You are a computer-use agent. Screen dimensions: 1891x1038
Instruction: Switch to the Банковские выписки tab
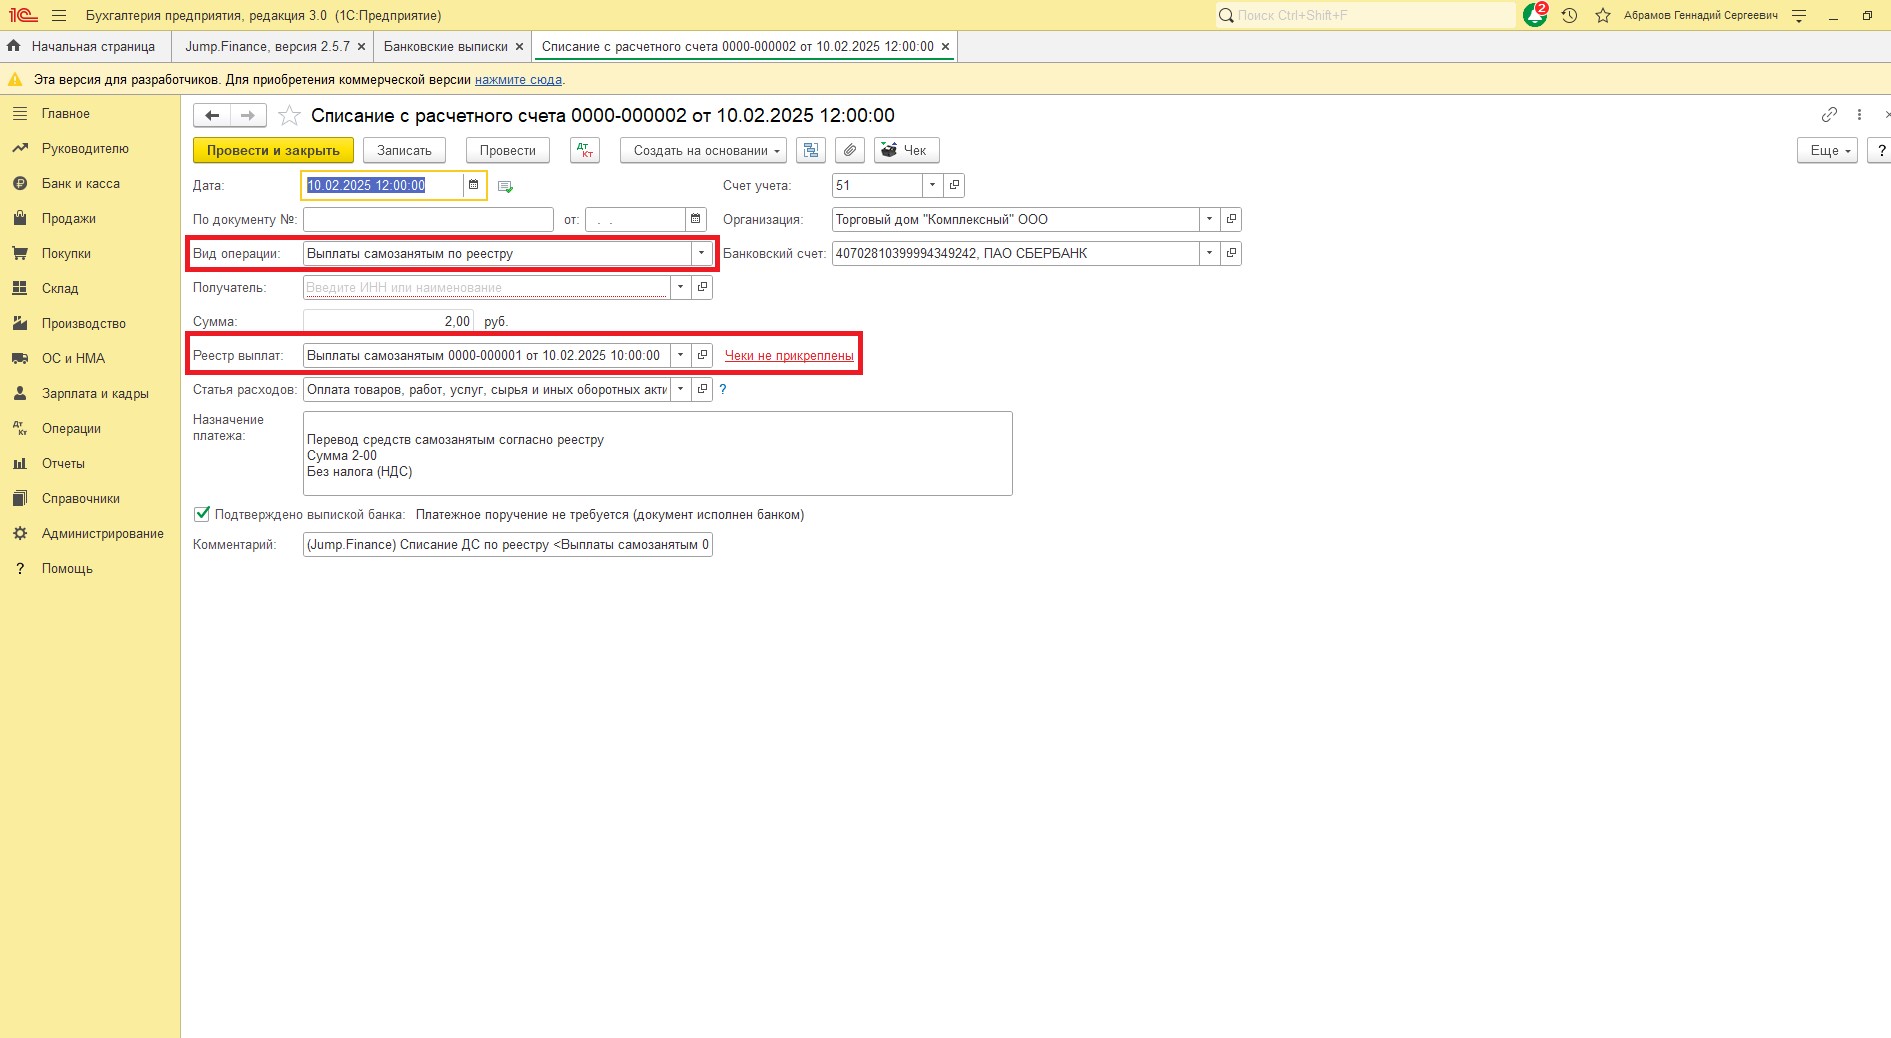(x=446, y=46)
